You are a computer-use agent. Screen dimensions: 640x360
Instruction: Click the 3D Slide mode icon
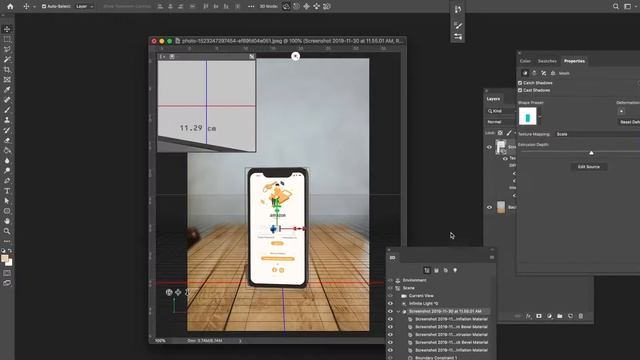pos(316,7)
